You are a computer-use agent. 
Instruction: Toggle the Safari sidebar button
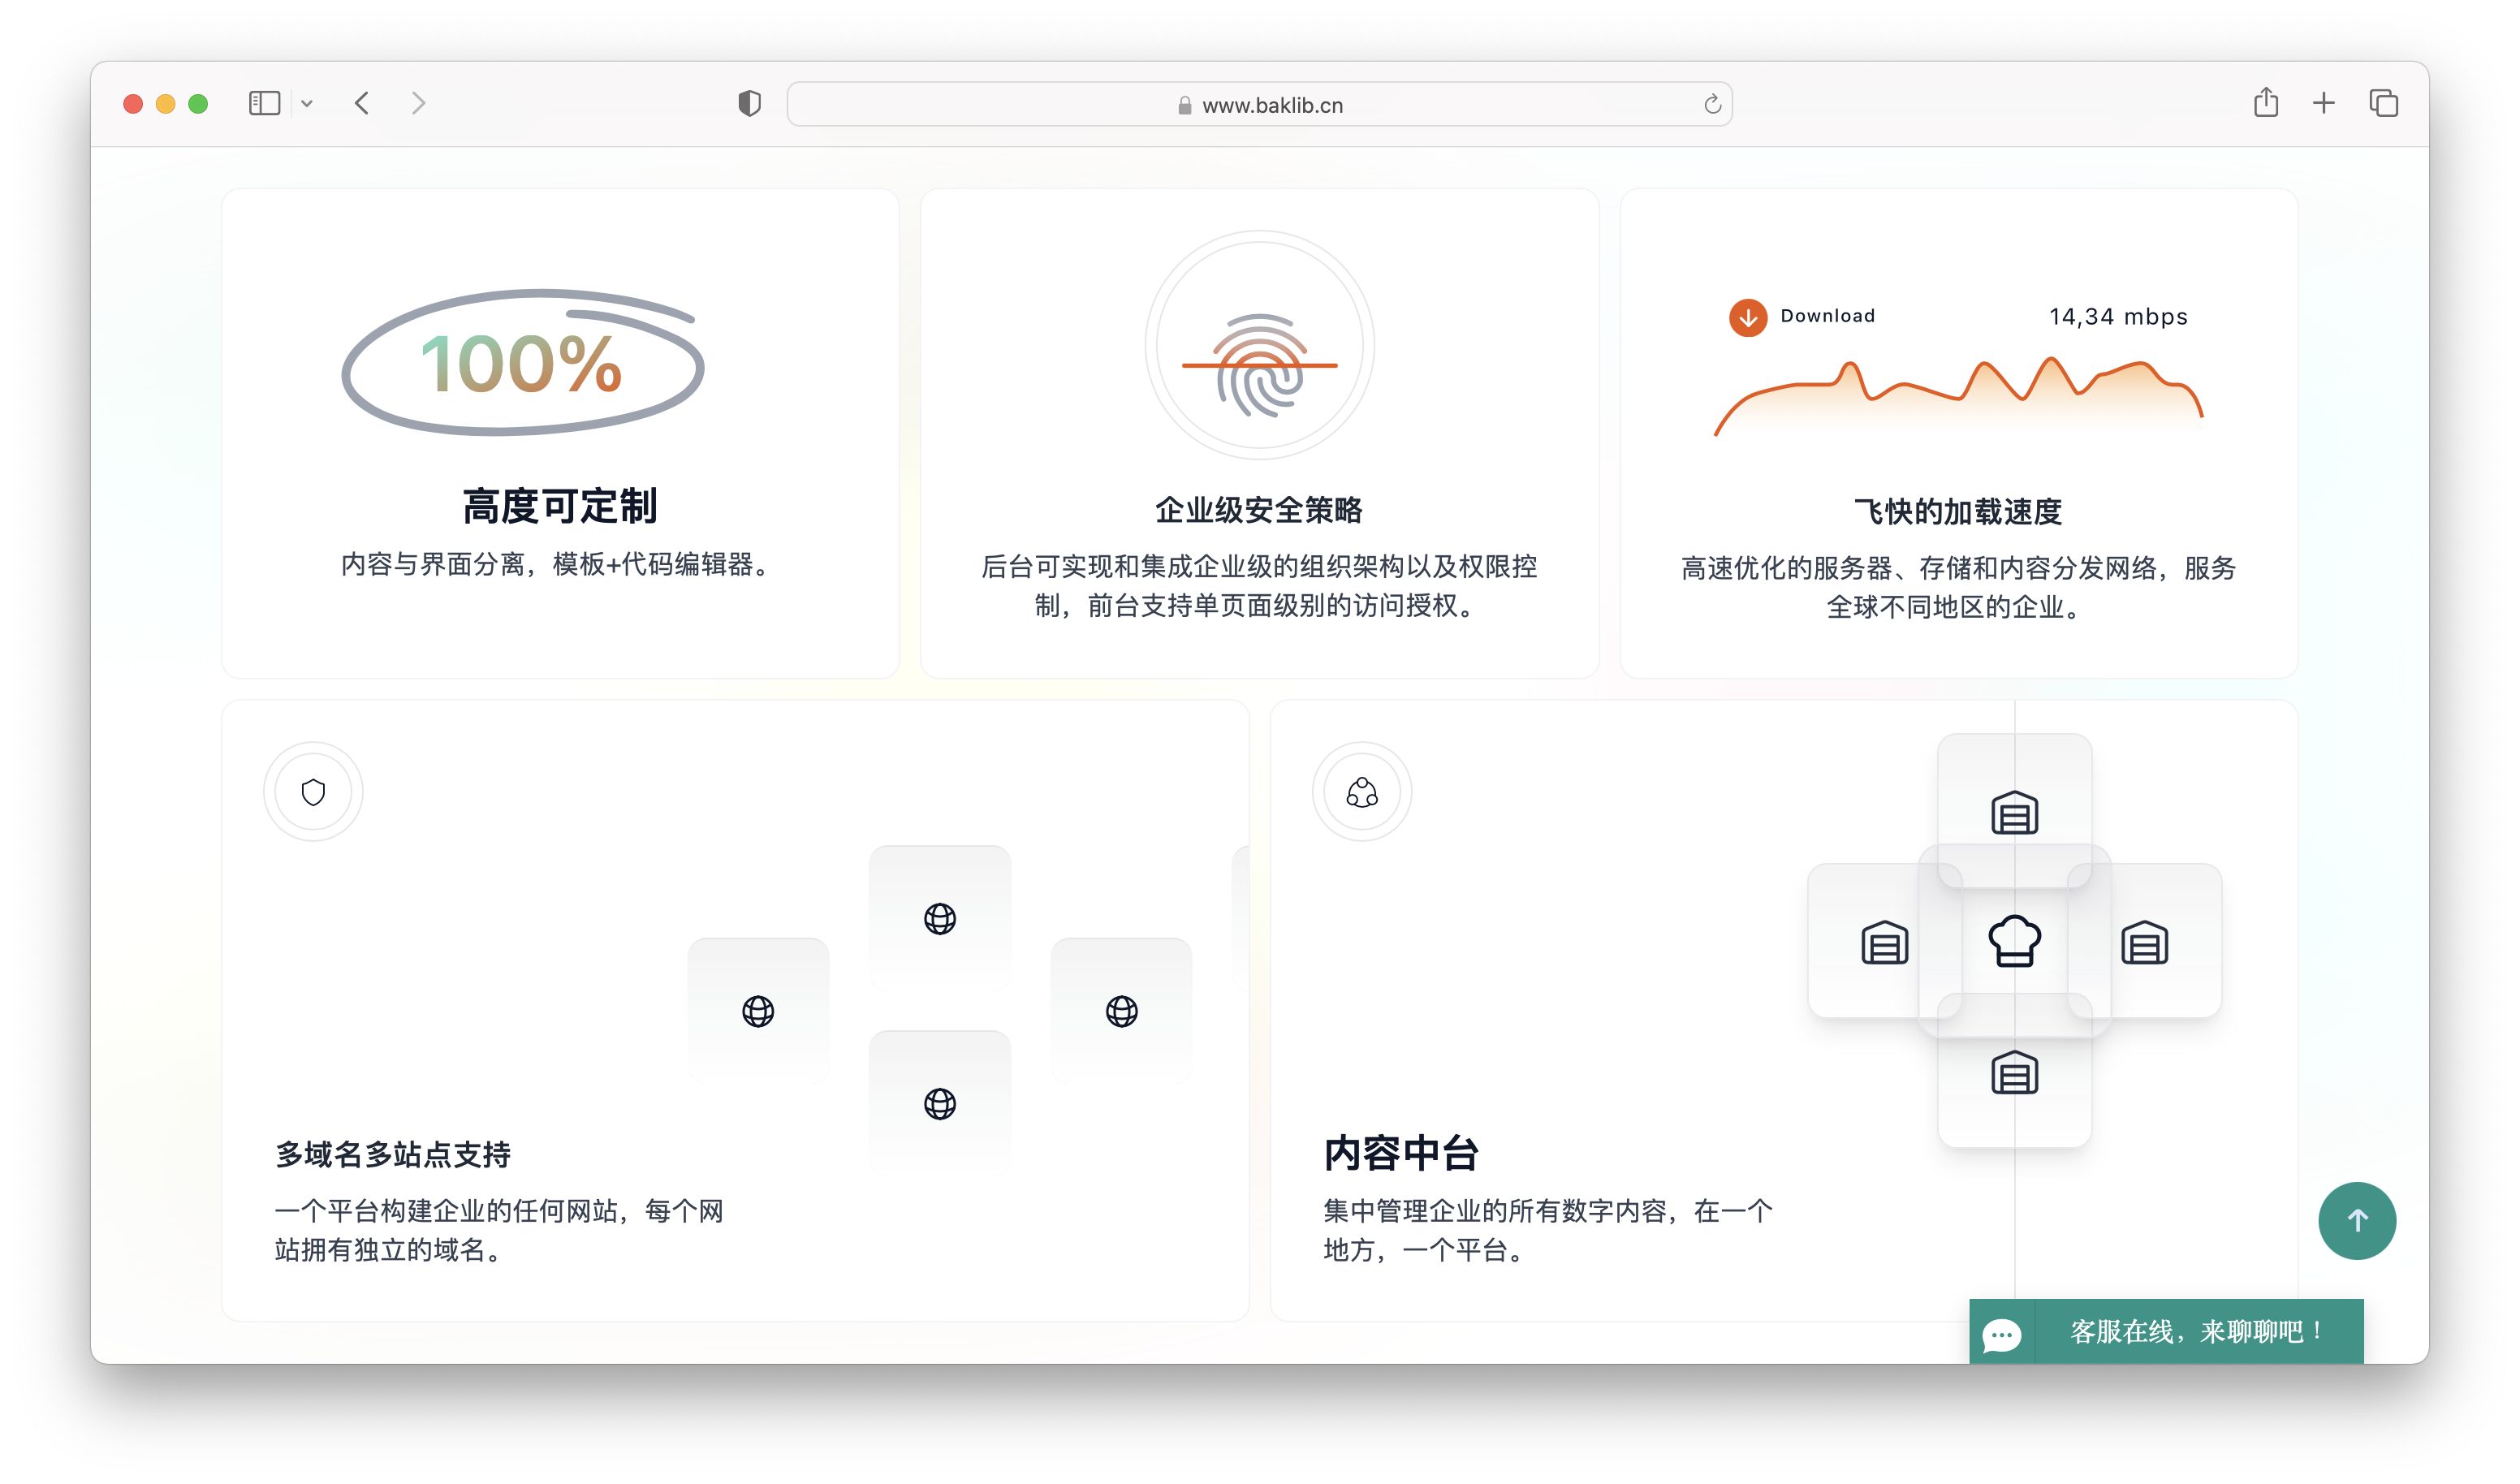(x=264, y=103)
